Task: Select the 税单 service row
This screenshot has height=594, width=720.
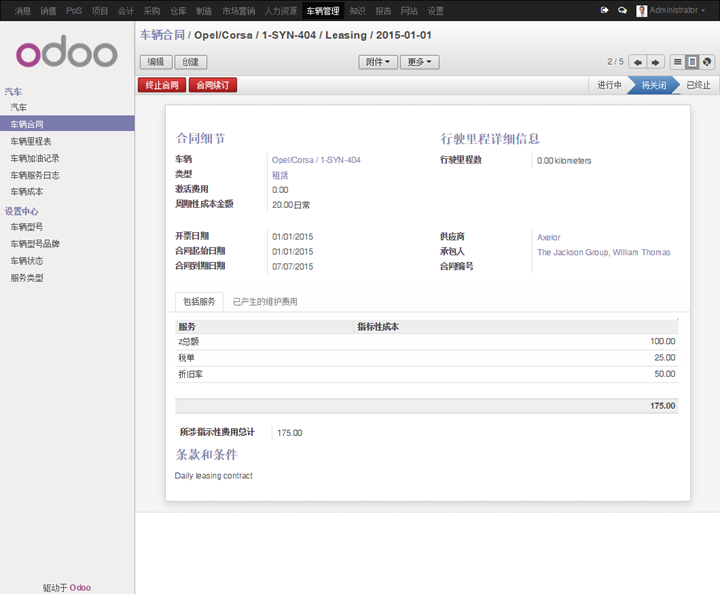Action: [x=427, y=358]
